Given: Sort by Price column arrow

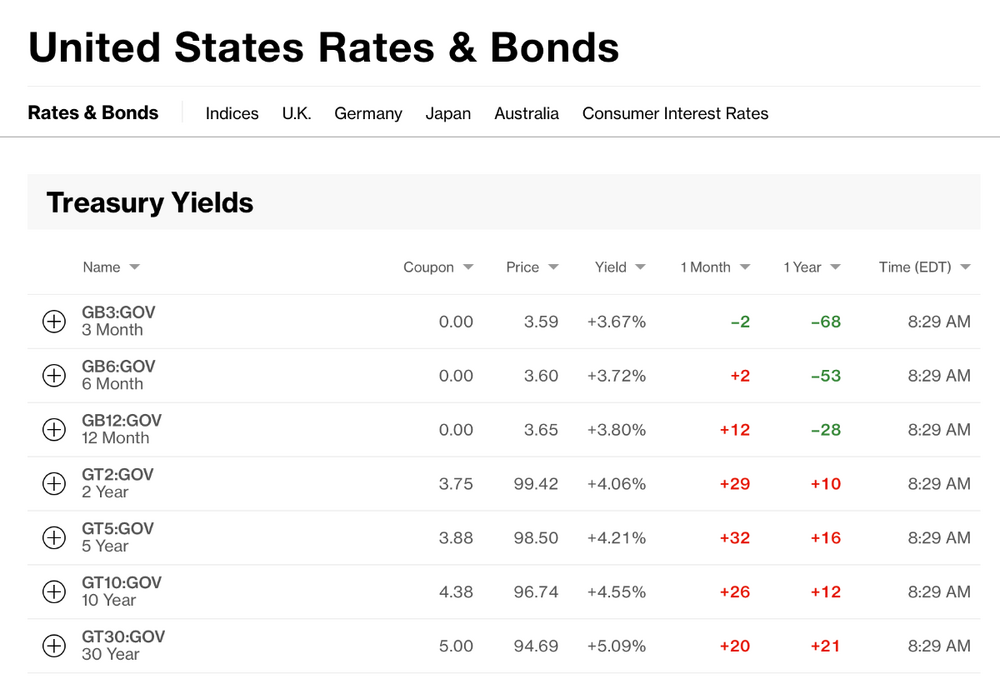Looking at the screenshot, I should pos(553,267).
